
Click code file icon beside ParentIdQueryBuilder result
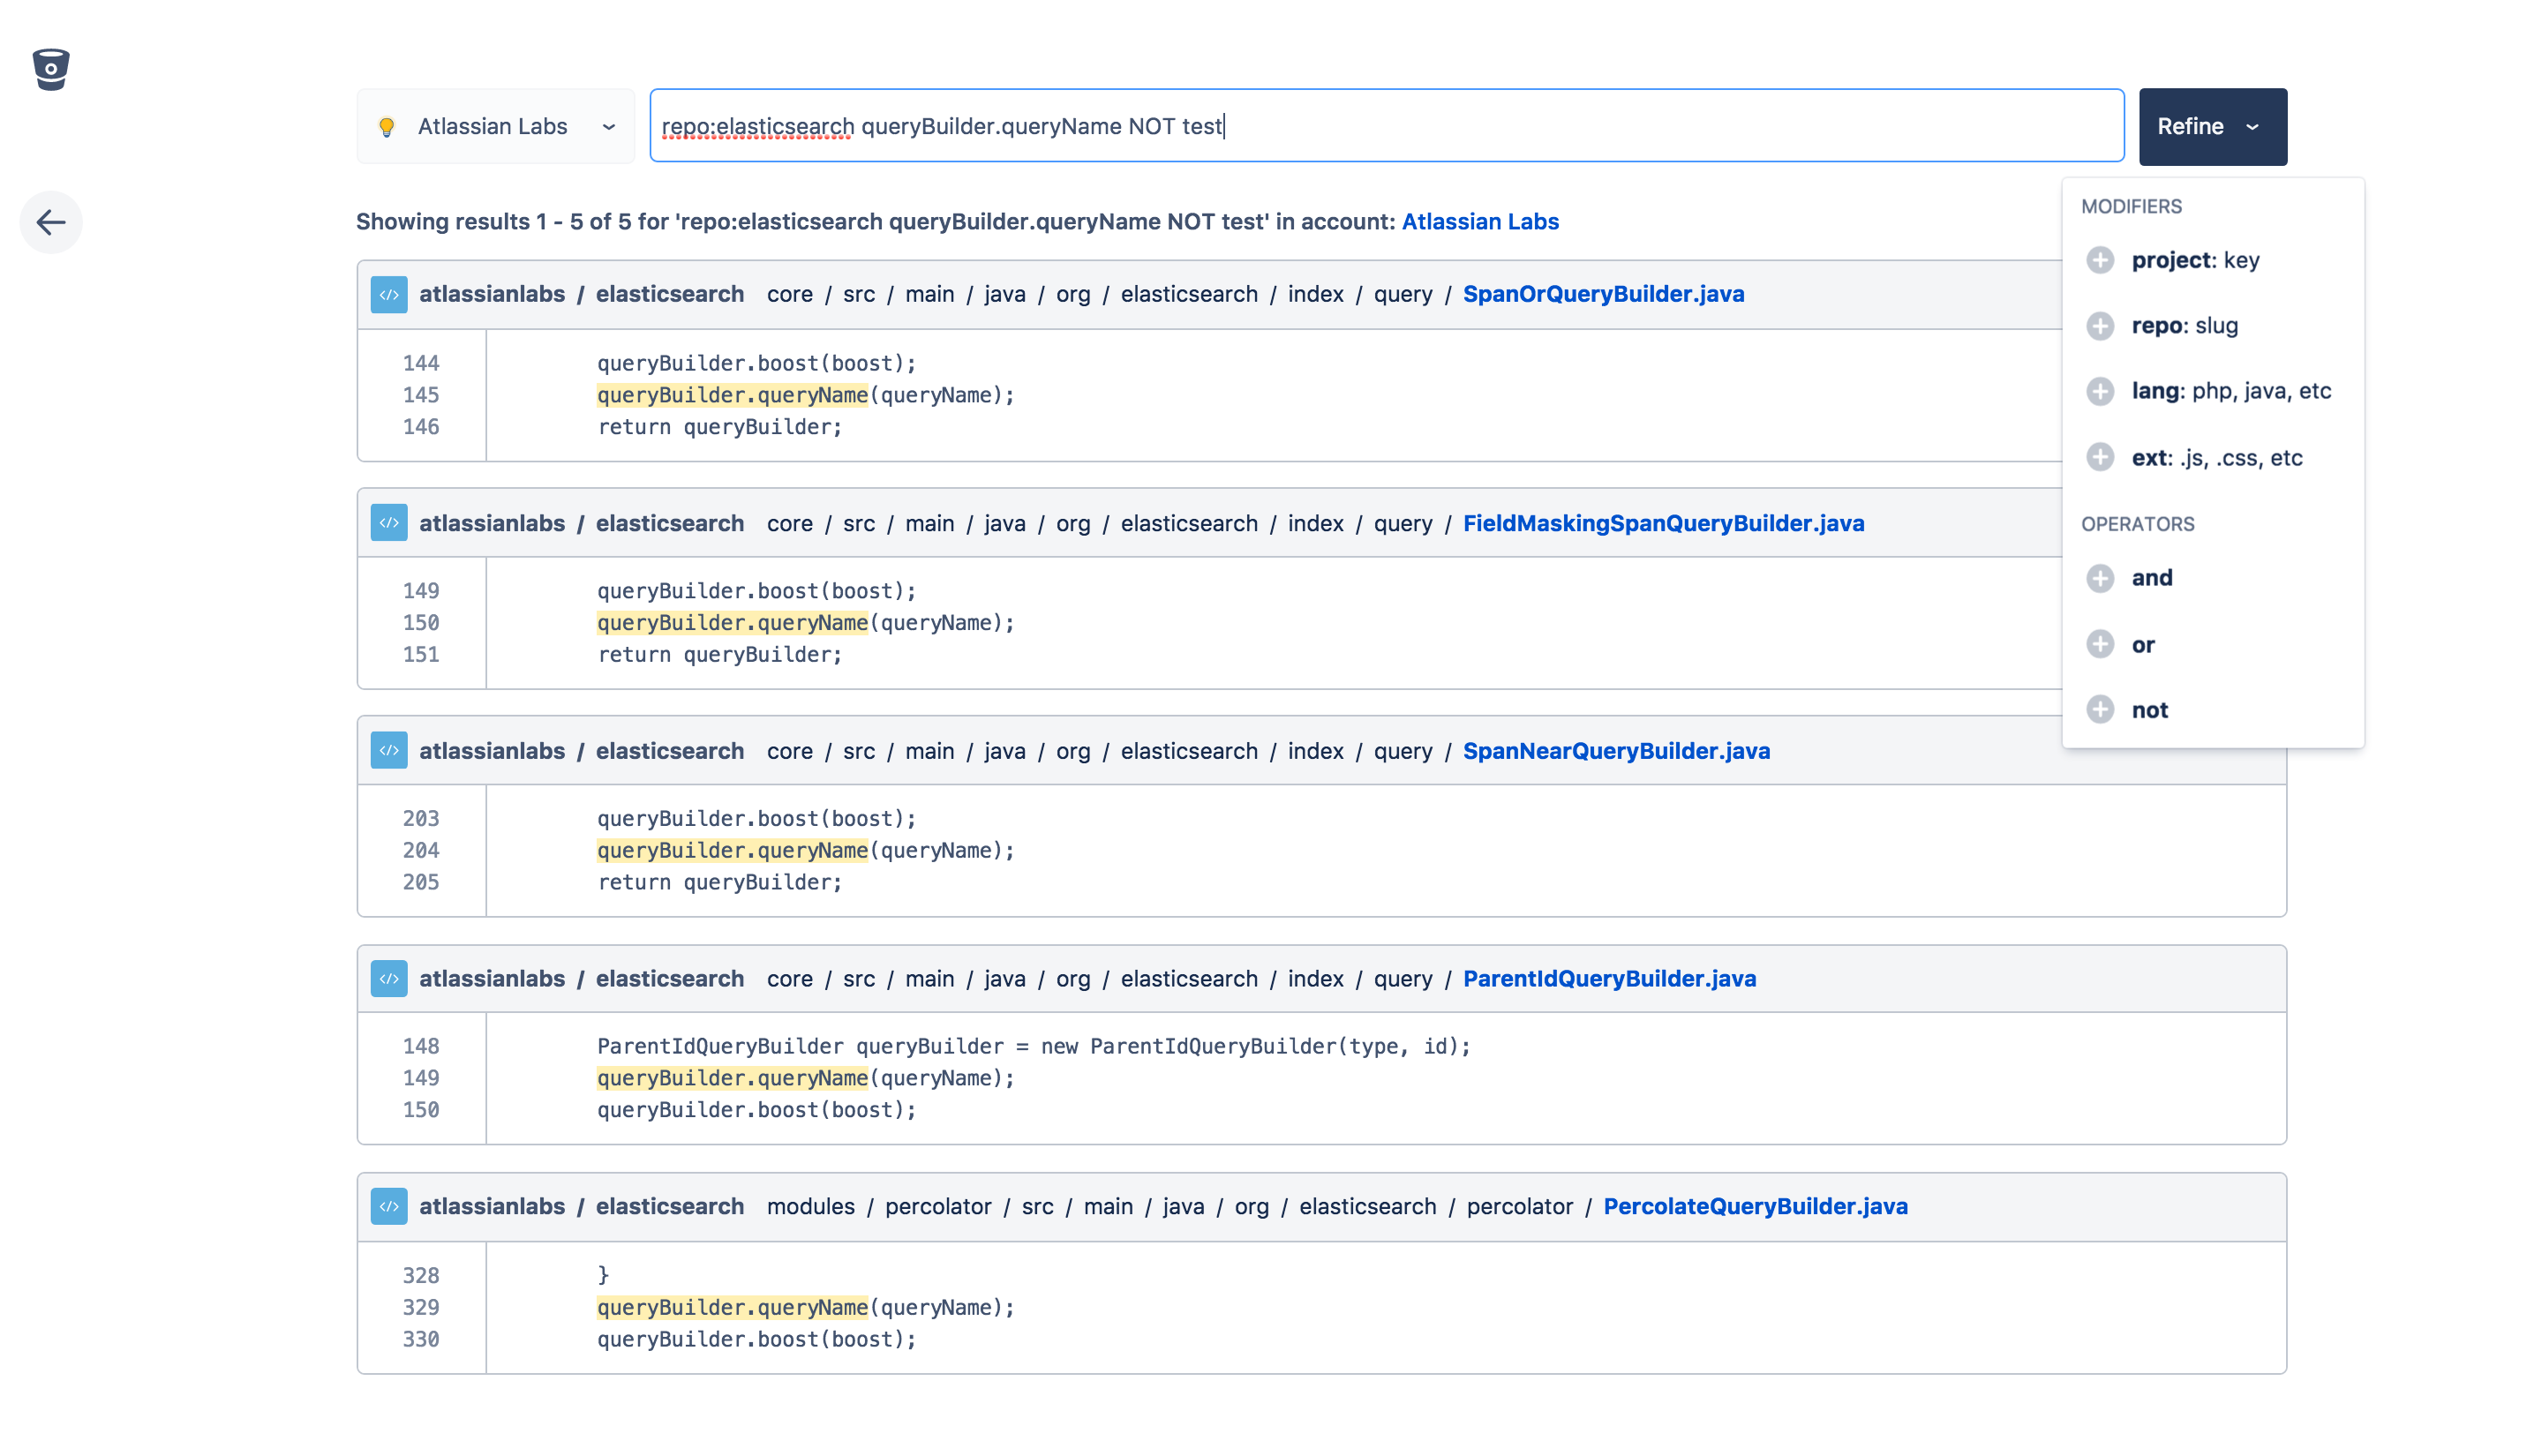(x=389, y=978)
